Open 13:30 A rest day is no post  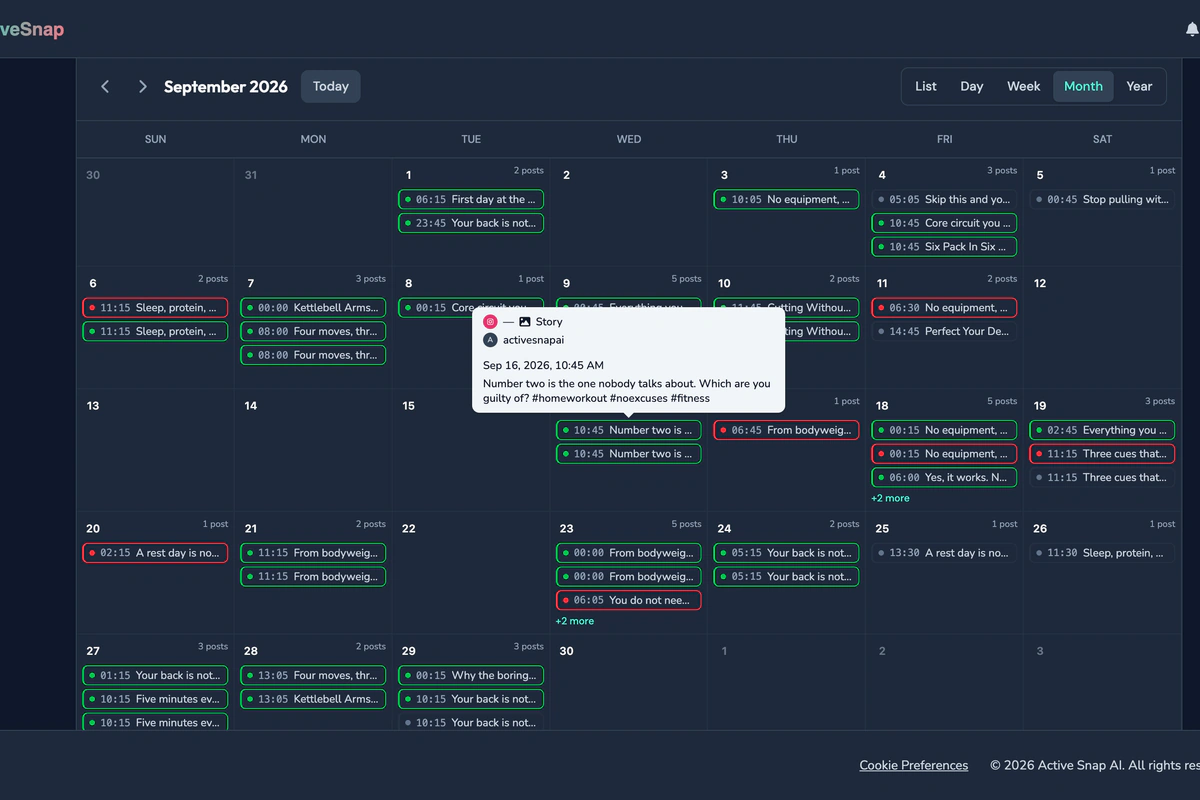pyautogui.click(x=944, y=553)
